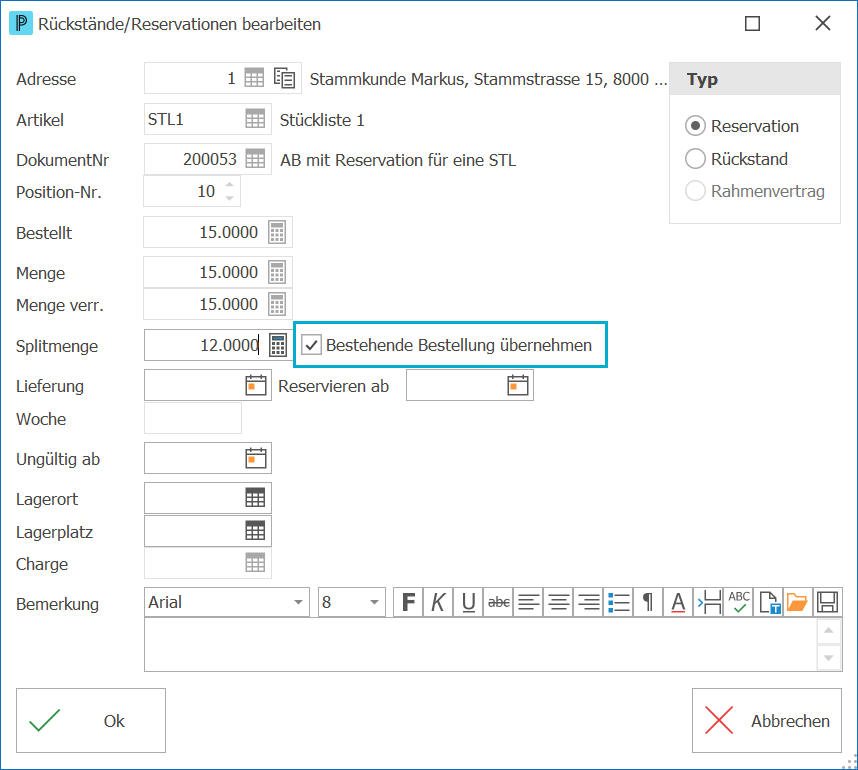Open the Lagerort lookup grid icon
Viewport: 858px width, 770px height.
(255, 498)
